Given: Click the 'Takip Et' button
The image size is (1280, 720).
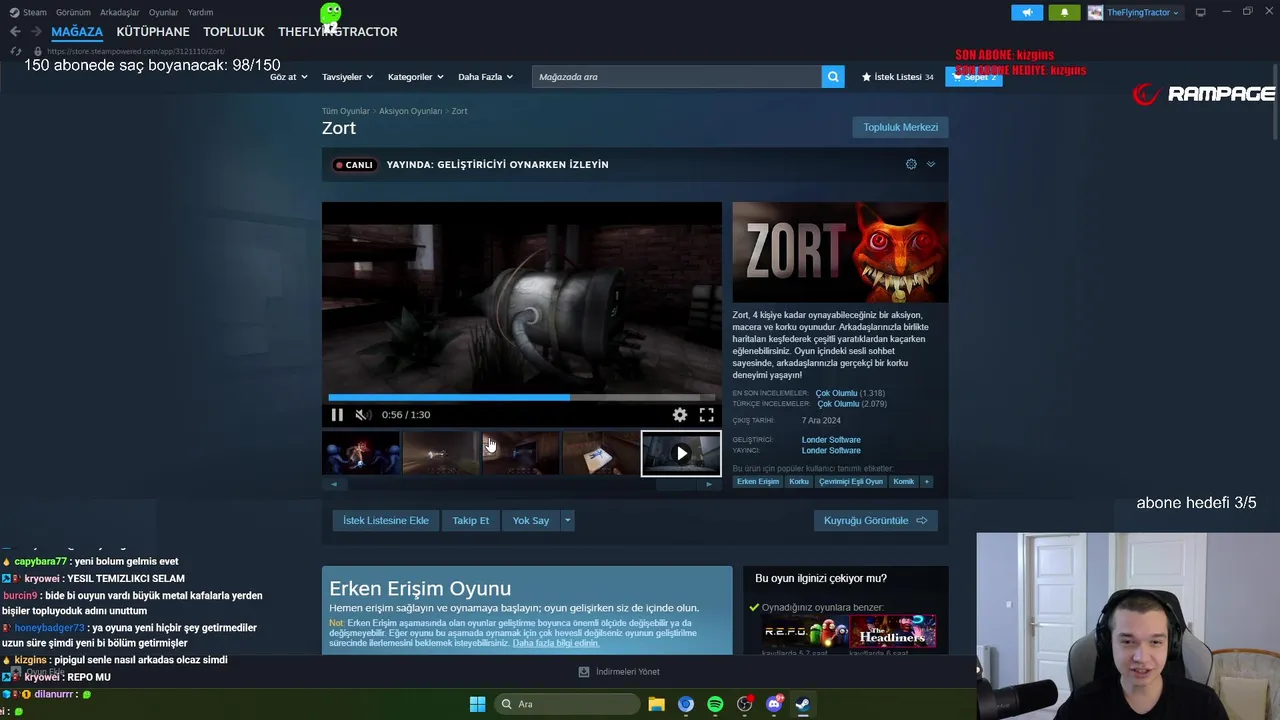Looking at the screenshot, I should [470, 520].
